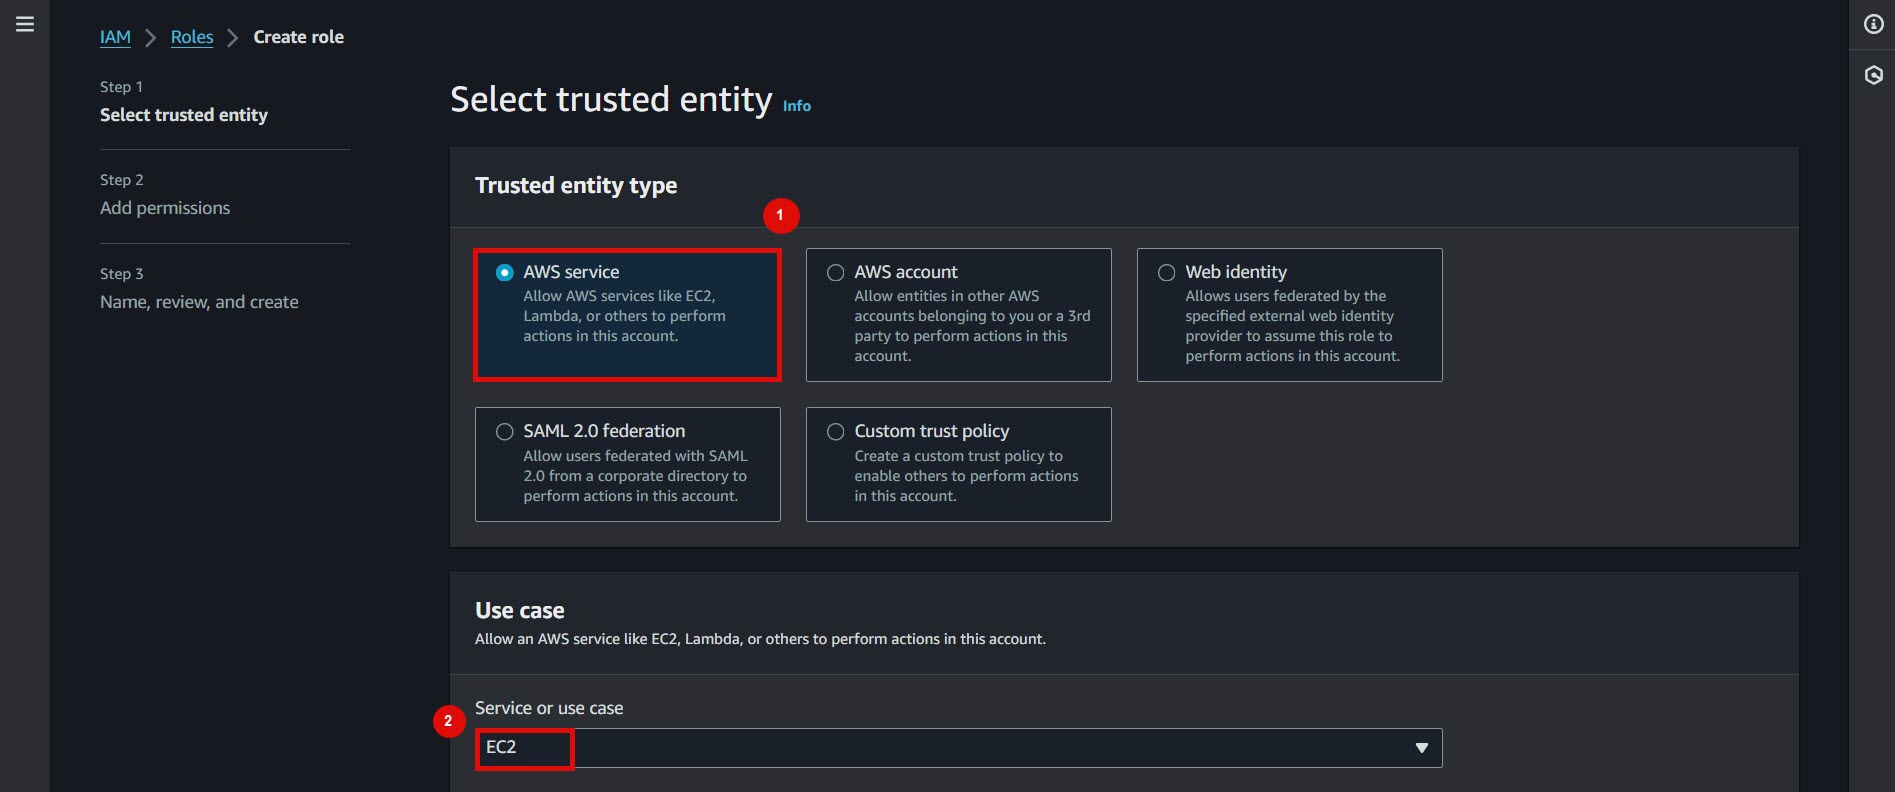Go to Roles breadcrumb link
This screenshot has width=1895, height=792.
pyautogui.click(x=192, y=37)
